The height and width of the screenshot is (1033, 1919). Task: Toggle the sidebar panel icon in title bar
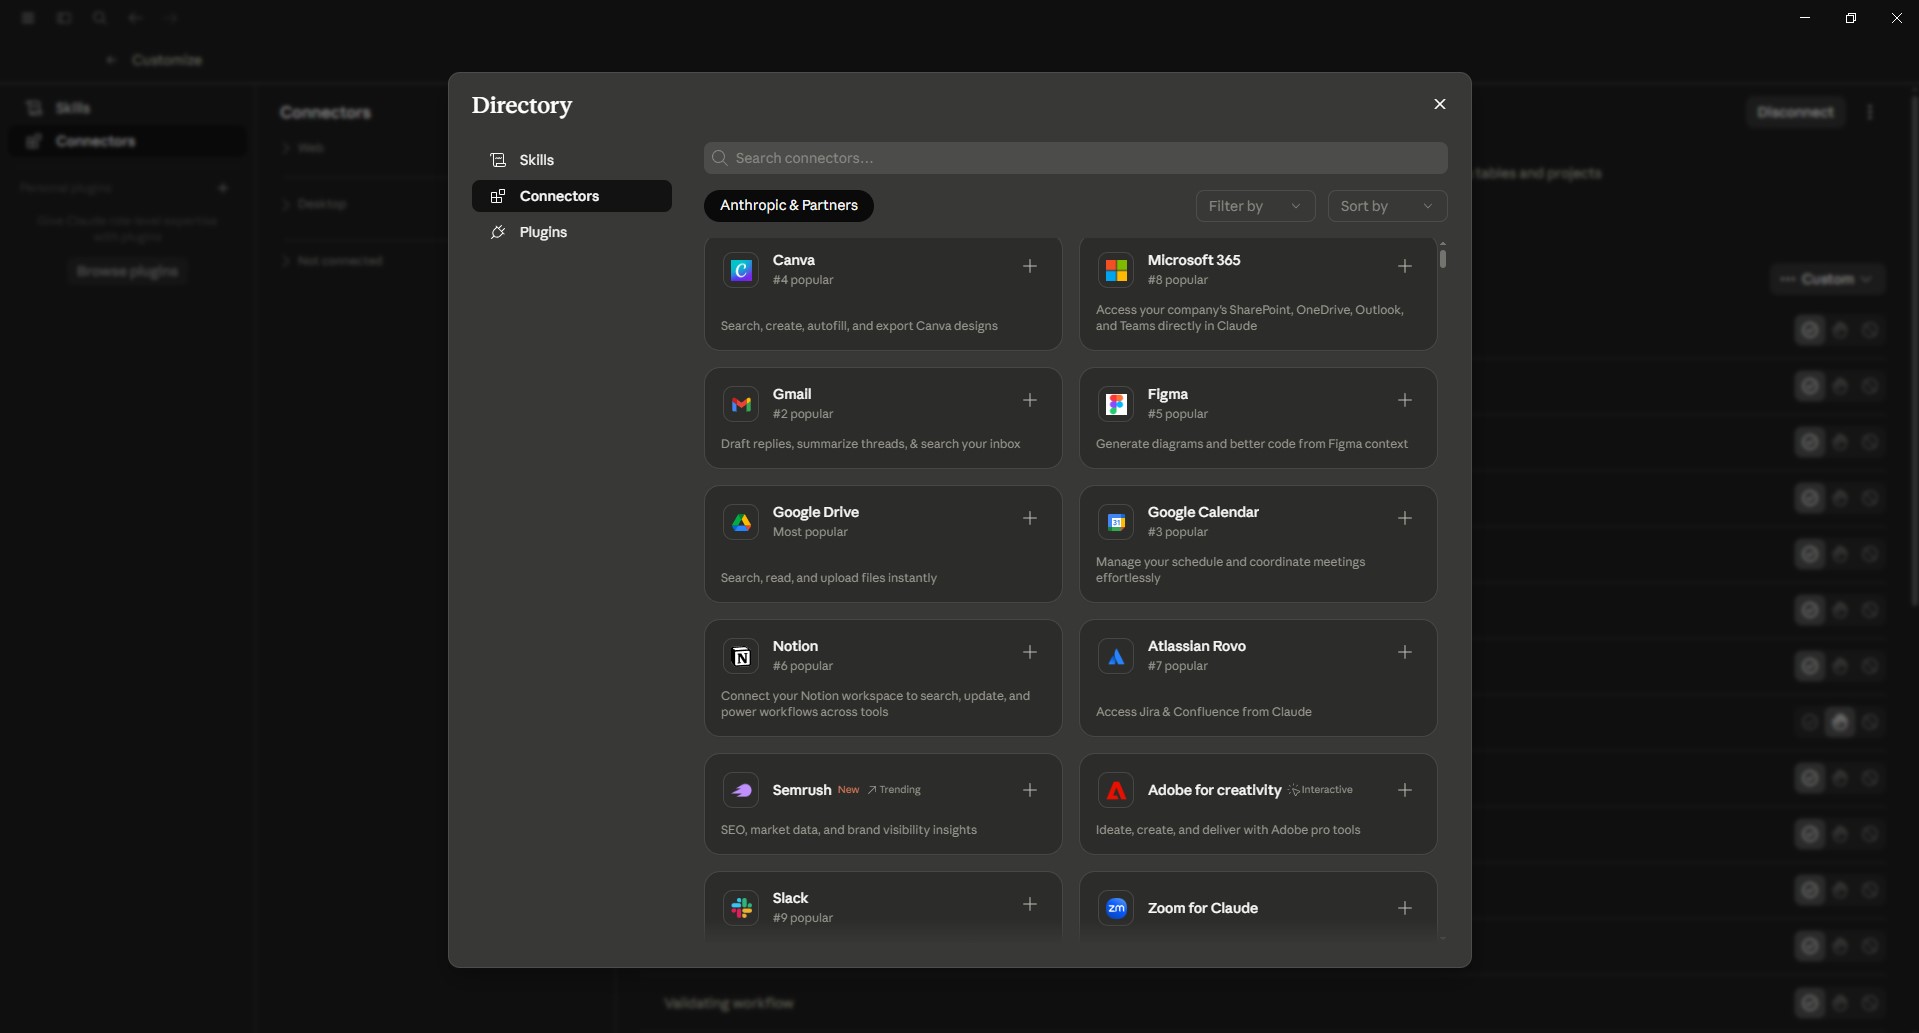point(64,18)
